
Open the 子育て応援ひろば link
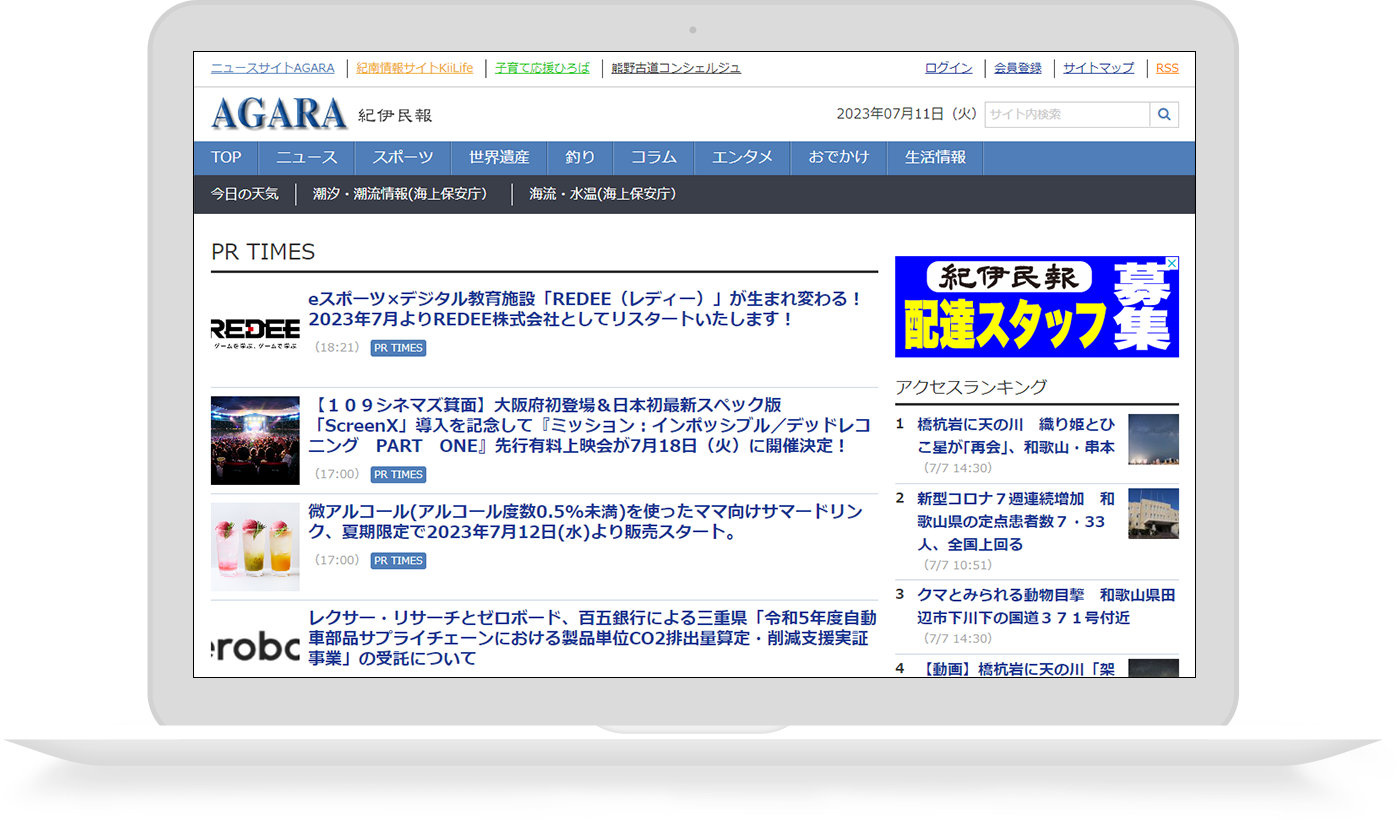coord(543,68)
